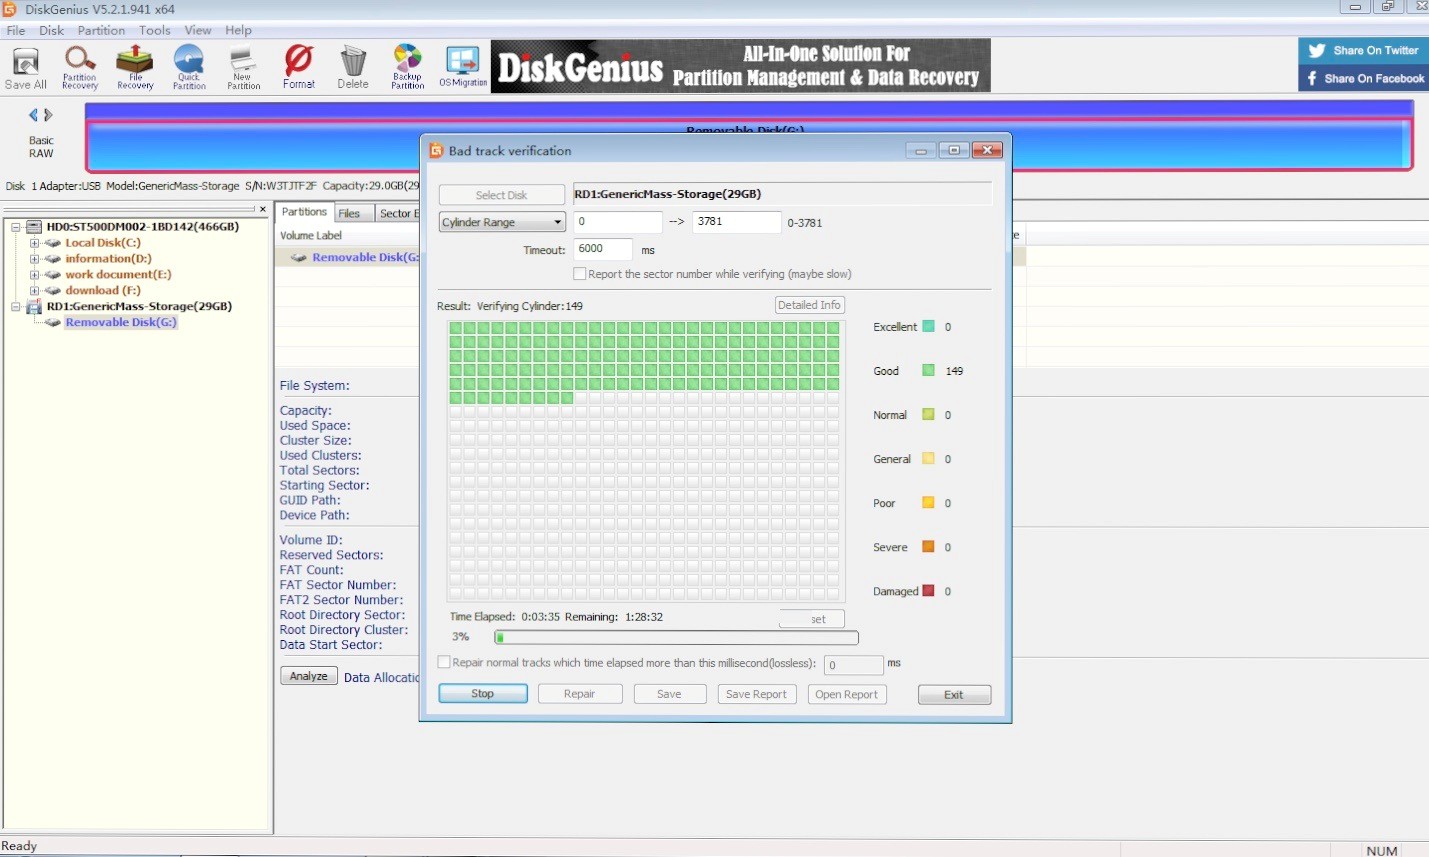Go to next disk arrow
The width and height of the screenshot is (1429, 857).
[x=48, y=115]
